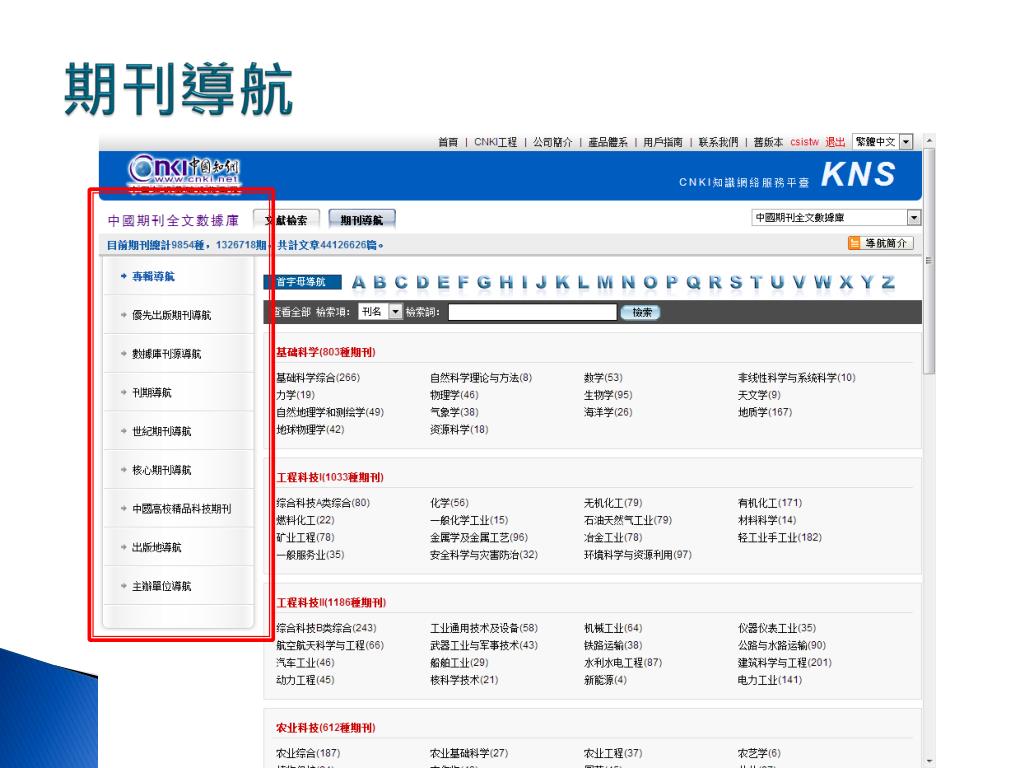The image size is (1024, 768).
Task: Select 核心期刊導航 in the sidebar
Action: [x=161, y=470]
